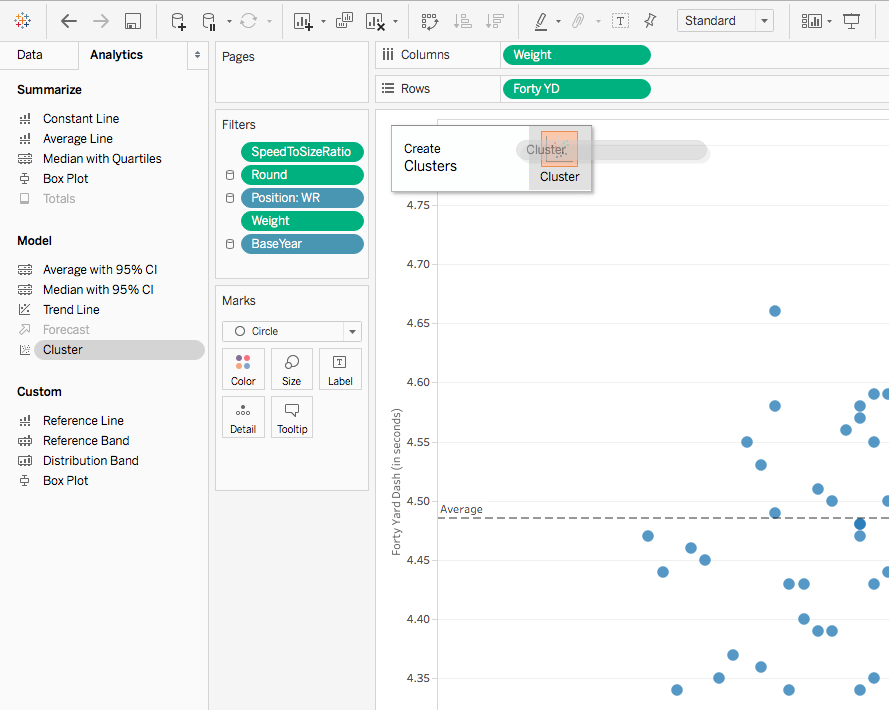The width and height of the screenshot is (889, 710).
Task: Switch to the Data tab
Action: point(30,55)
